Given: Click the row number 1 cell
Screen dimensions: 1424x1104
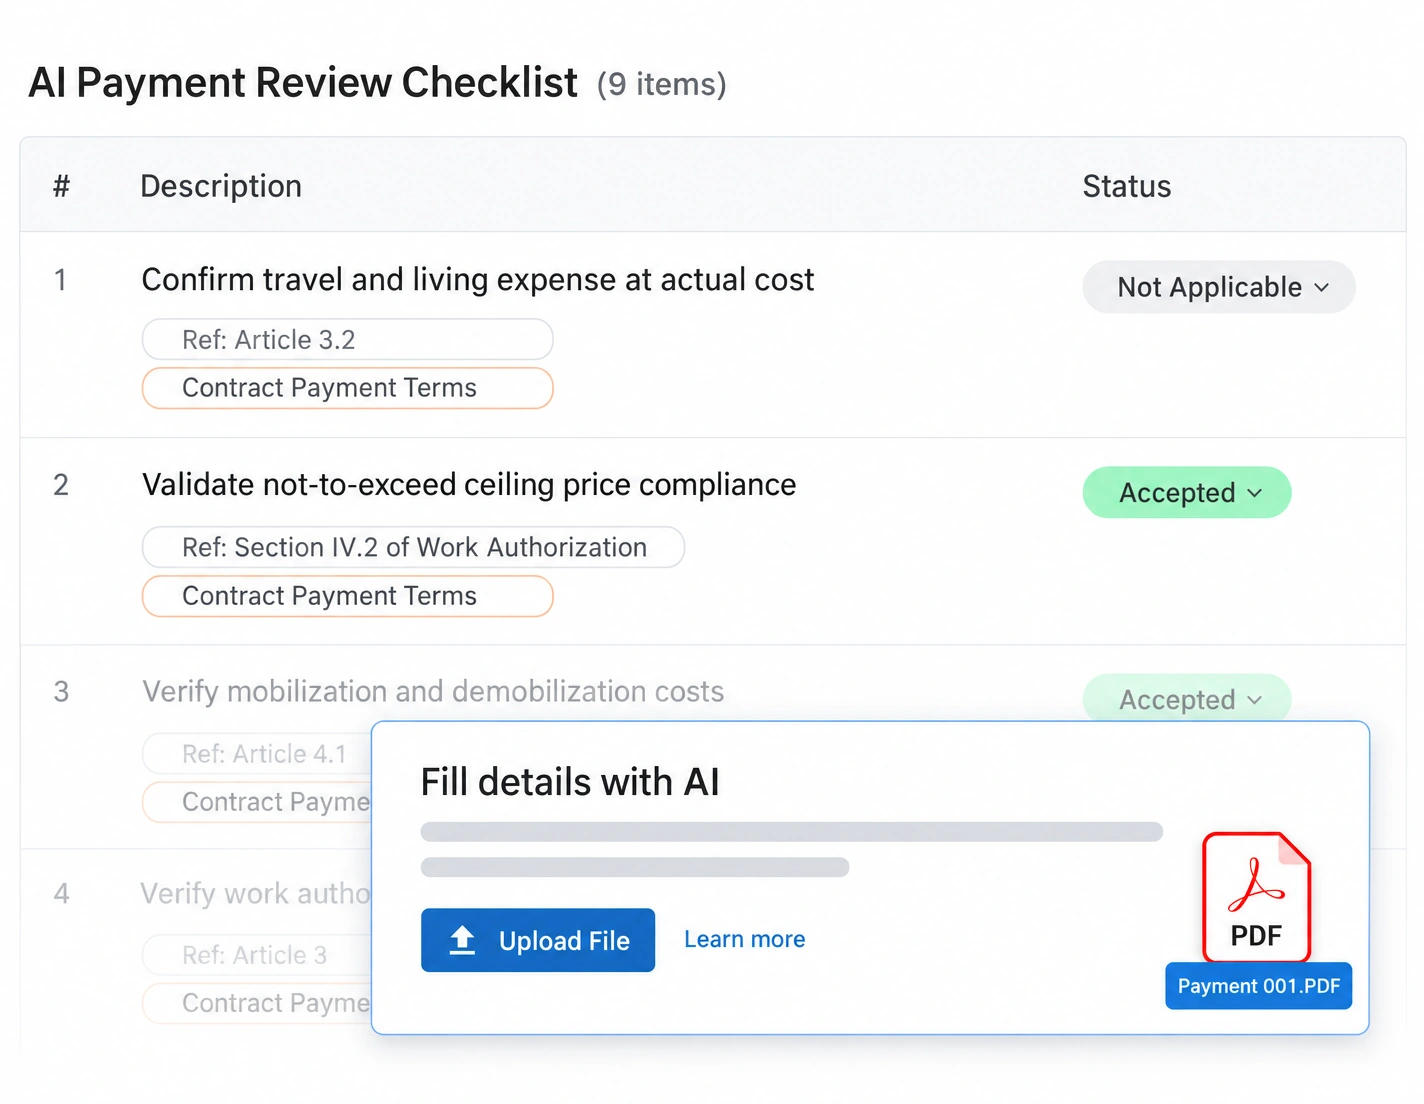Looking at the screenshot, I should (x=61, y=280).
